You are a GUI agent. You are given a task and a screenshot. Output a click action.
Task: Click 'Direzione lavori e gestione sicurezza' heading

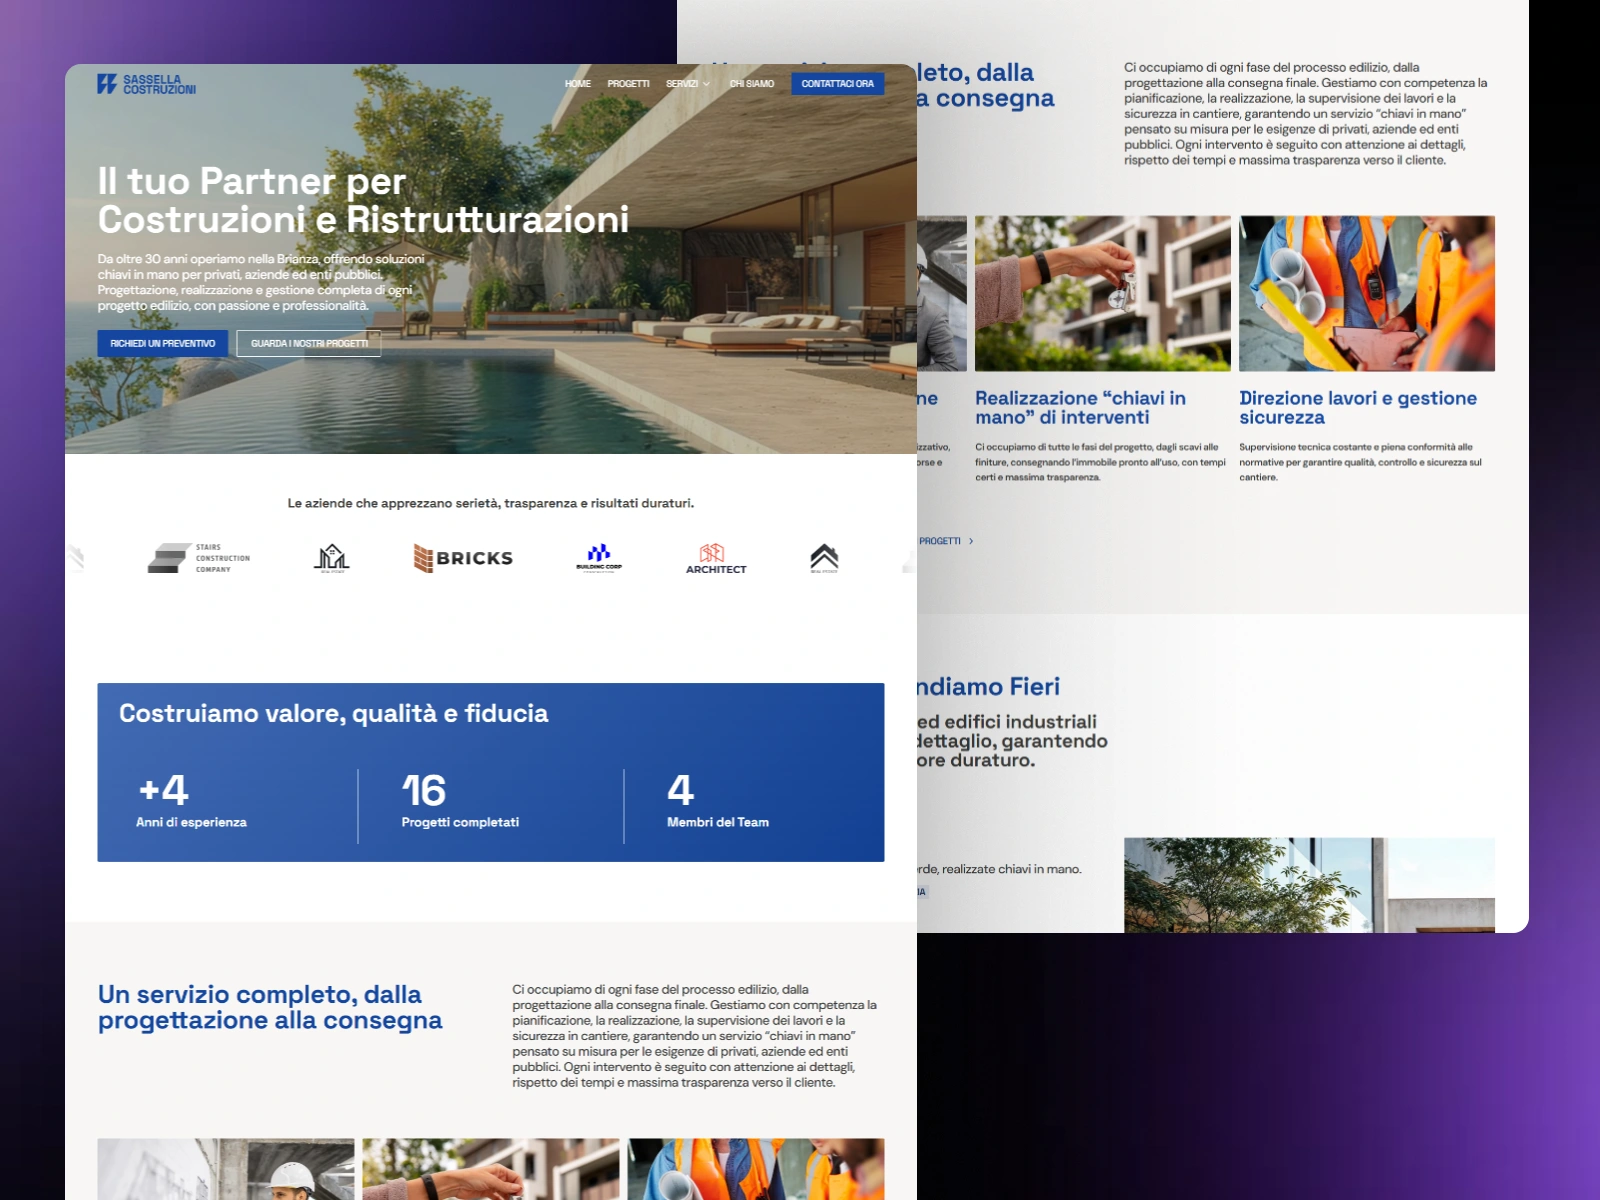click(1358, 407)
